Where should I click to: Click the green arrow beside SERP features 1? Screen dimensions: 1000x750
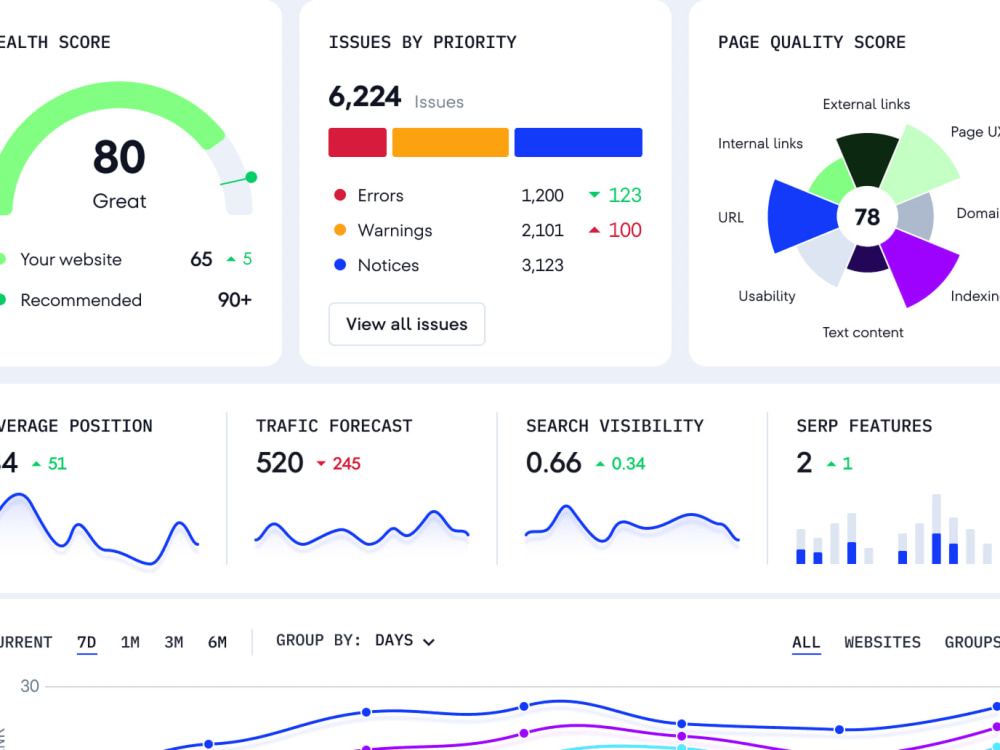831,464
